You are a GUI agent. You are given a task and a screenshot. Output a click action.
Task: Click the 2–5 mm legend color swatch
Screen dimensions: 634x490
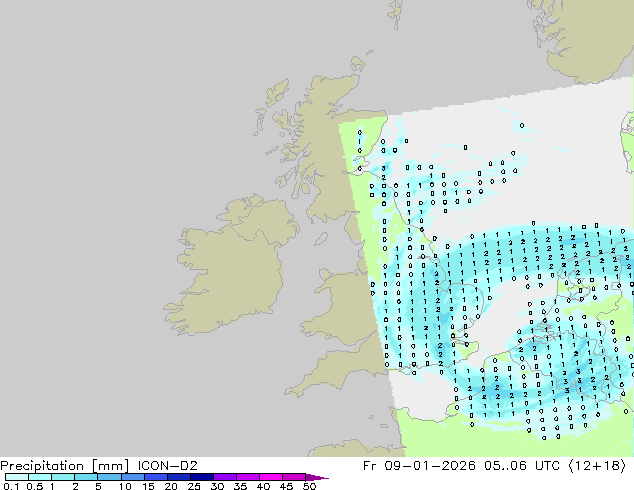point(86,477)
